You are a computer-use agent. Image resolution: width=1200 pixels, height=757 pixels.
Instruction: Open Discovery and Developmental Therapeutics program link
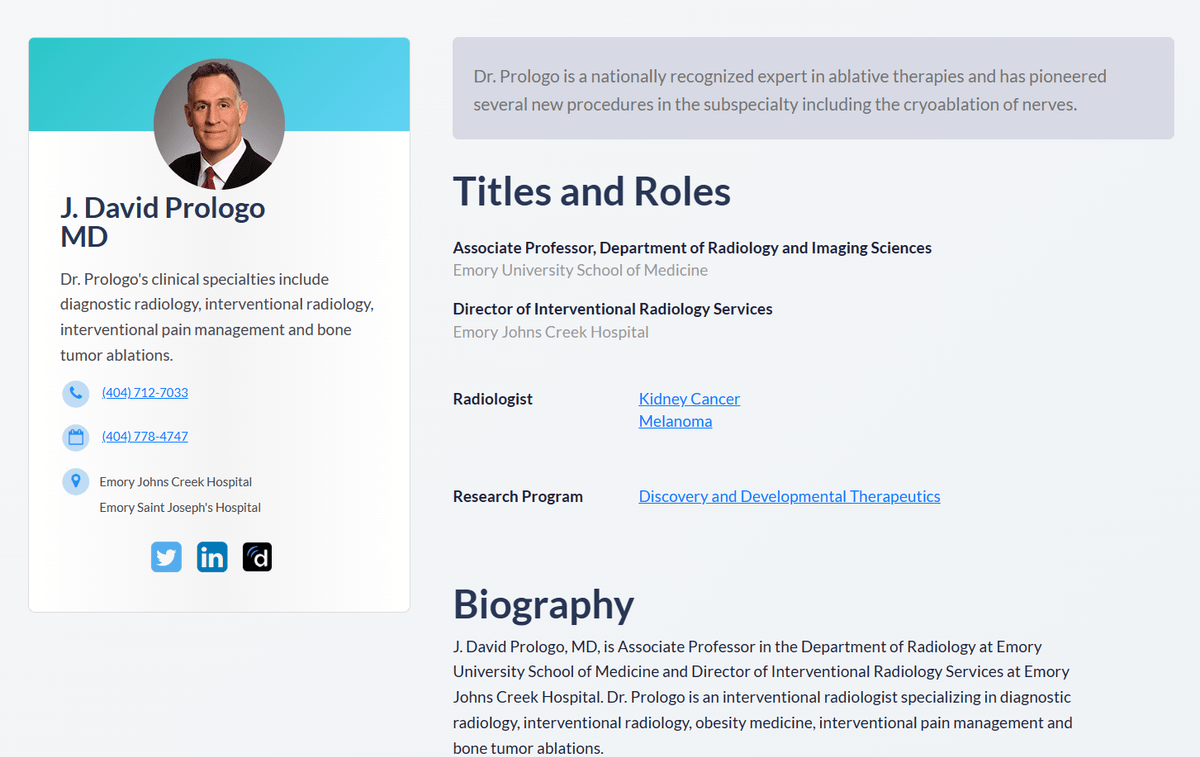[x=789, y=497]
